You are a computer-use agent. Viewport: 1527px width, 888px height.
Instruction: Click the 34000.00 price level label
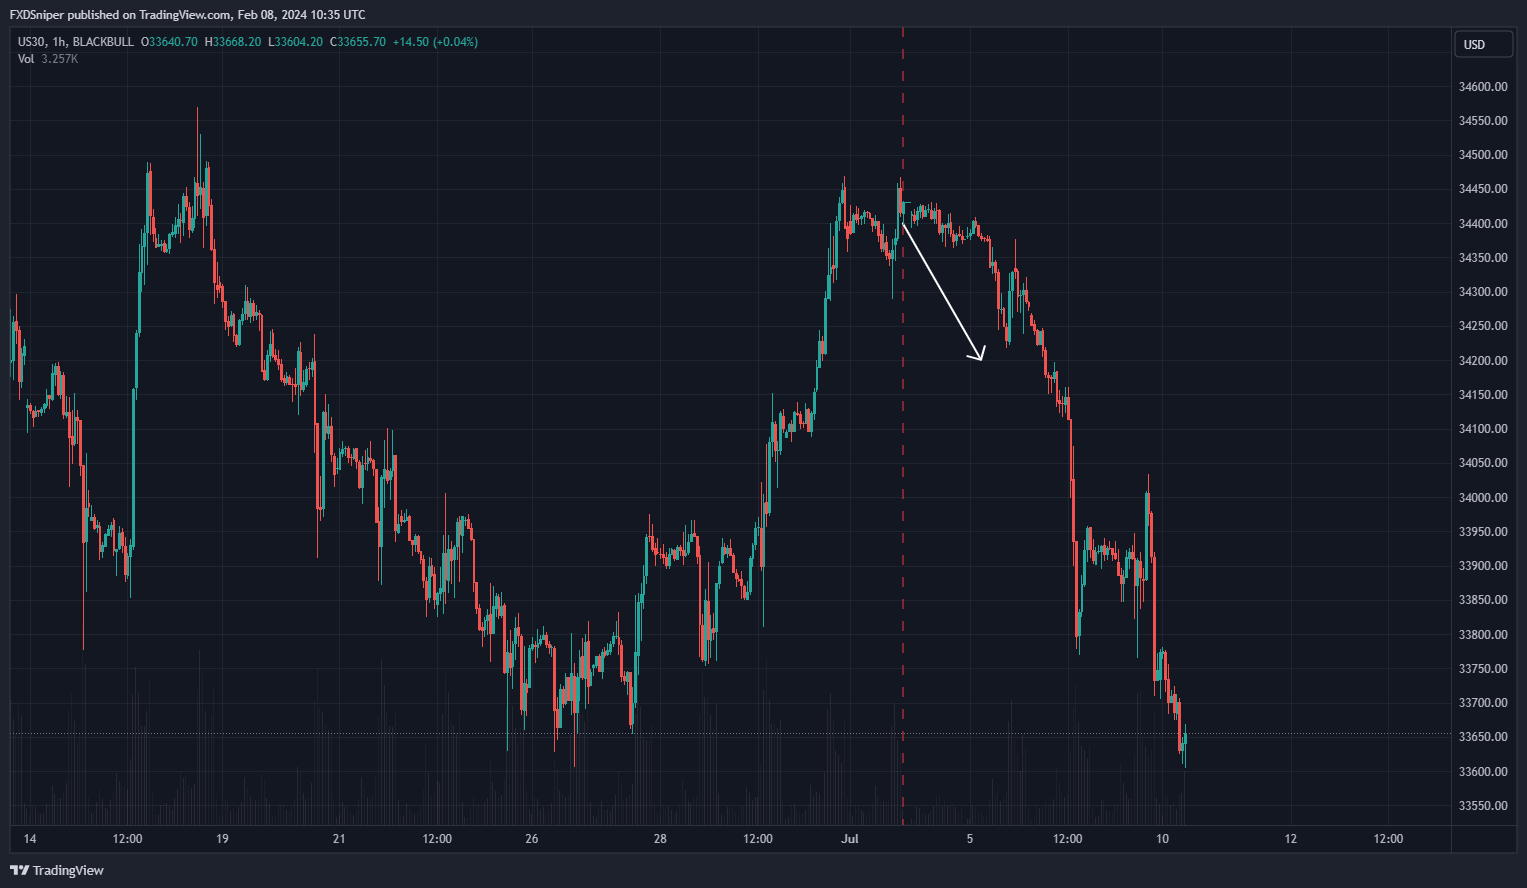1483,498
